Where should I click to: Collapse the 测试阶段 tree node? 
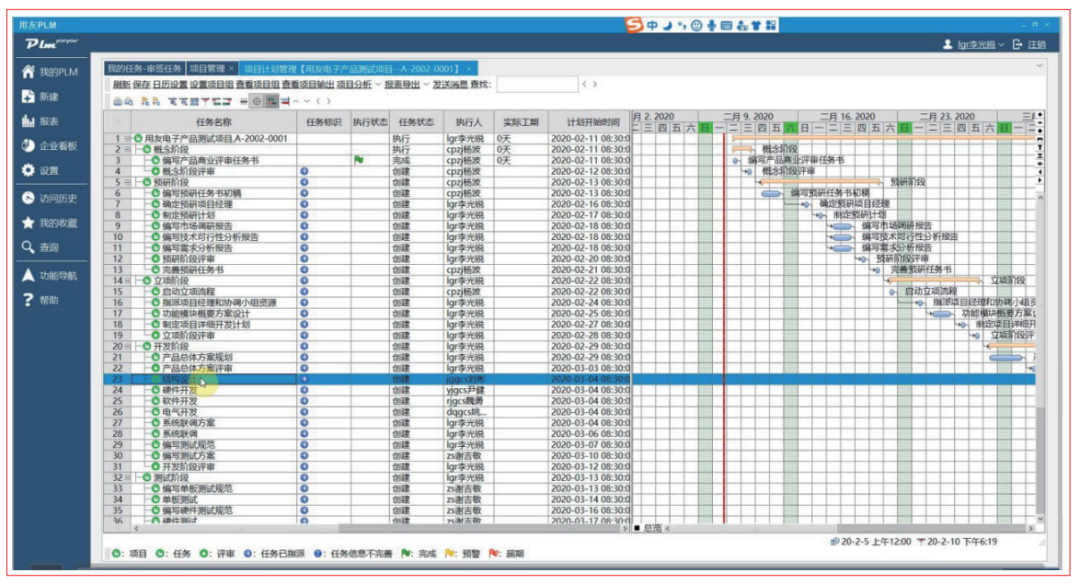(x=128, y=478)
